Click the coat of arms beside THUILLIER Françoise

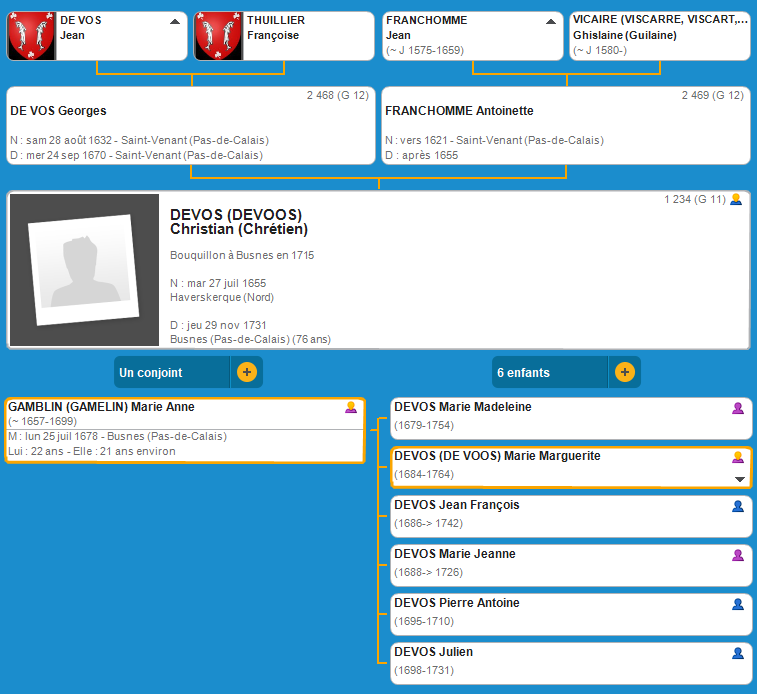pos(218,37)
